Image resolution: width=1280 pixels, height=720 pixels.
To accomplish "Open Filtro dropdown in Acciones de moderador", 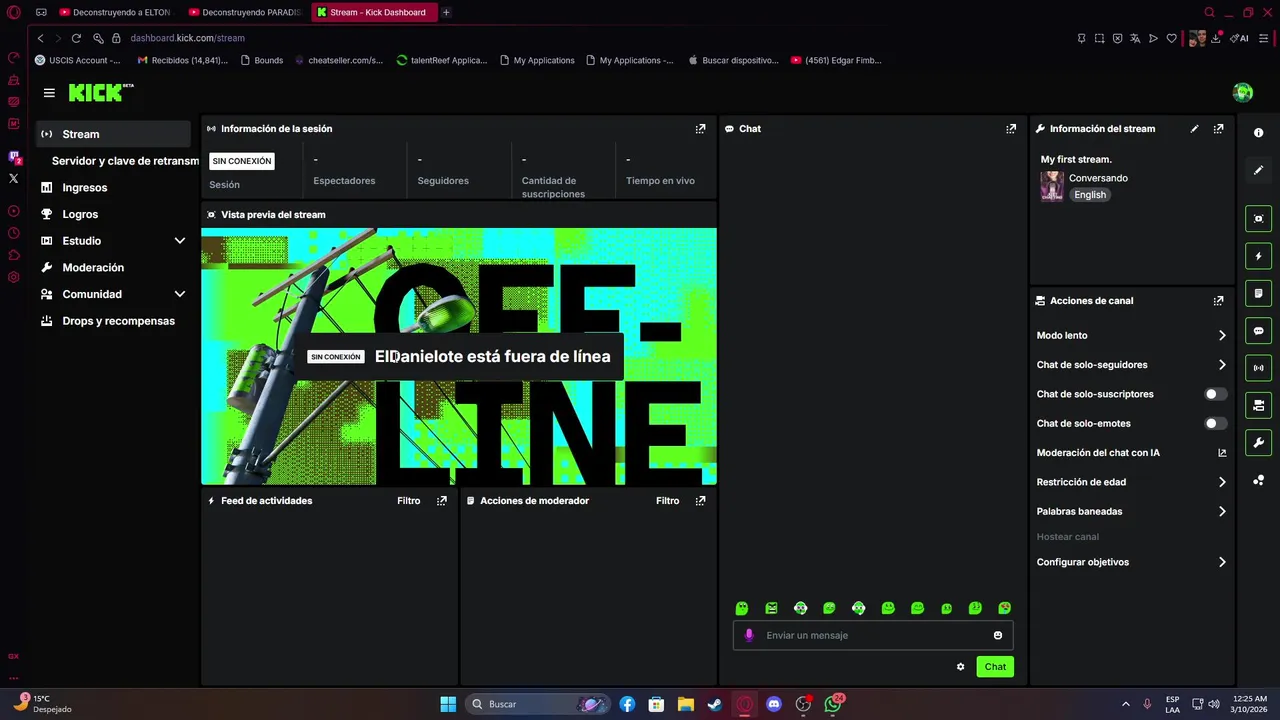I will [x=668, y=501].
